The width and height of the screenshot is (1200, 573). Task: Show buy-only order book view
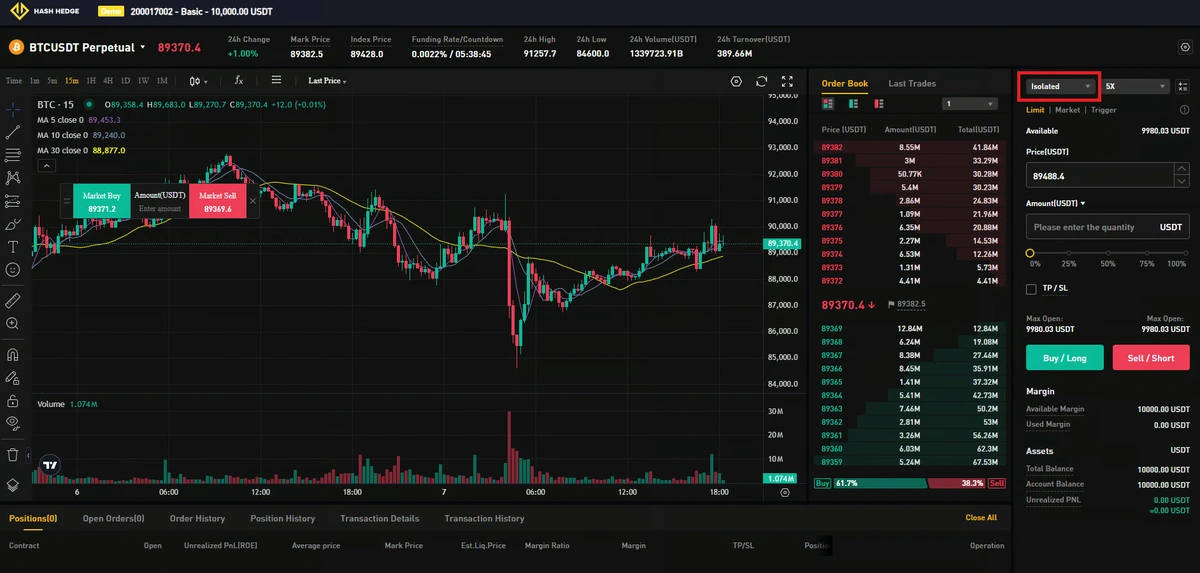(x=854, y=103)
